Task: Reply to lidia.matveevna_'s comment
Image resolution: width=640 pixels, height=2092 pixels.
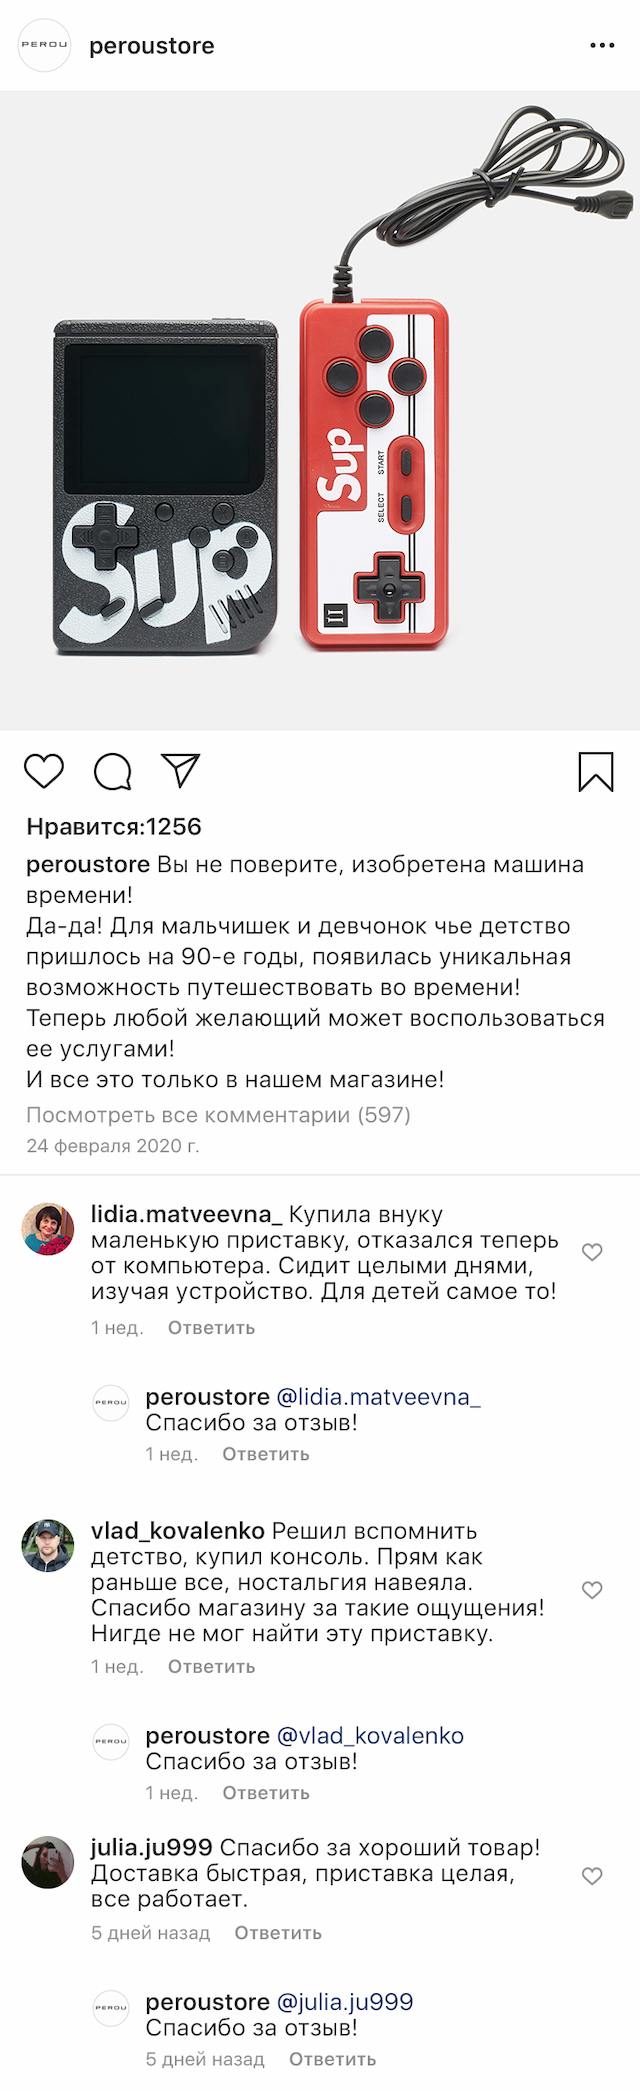Action: point(211,1328)
